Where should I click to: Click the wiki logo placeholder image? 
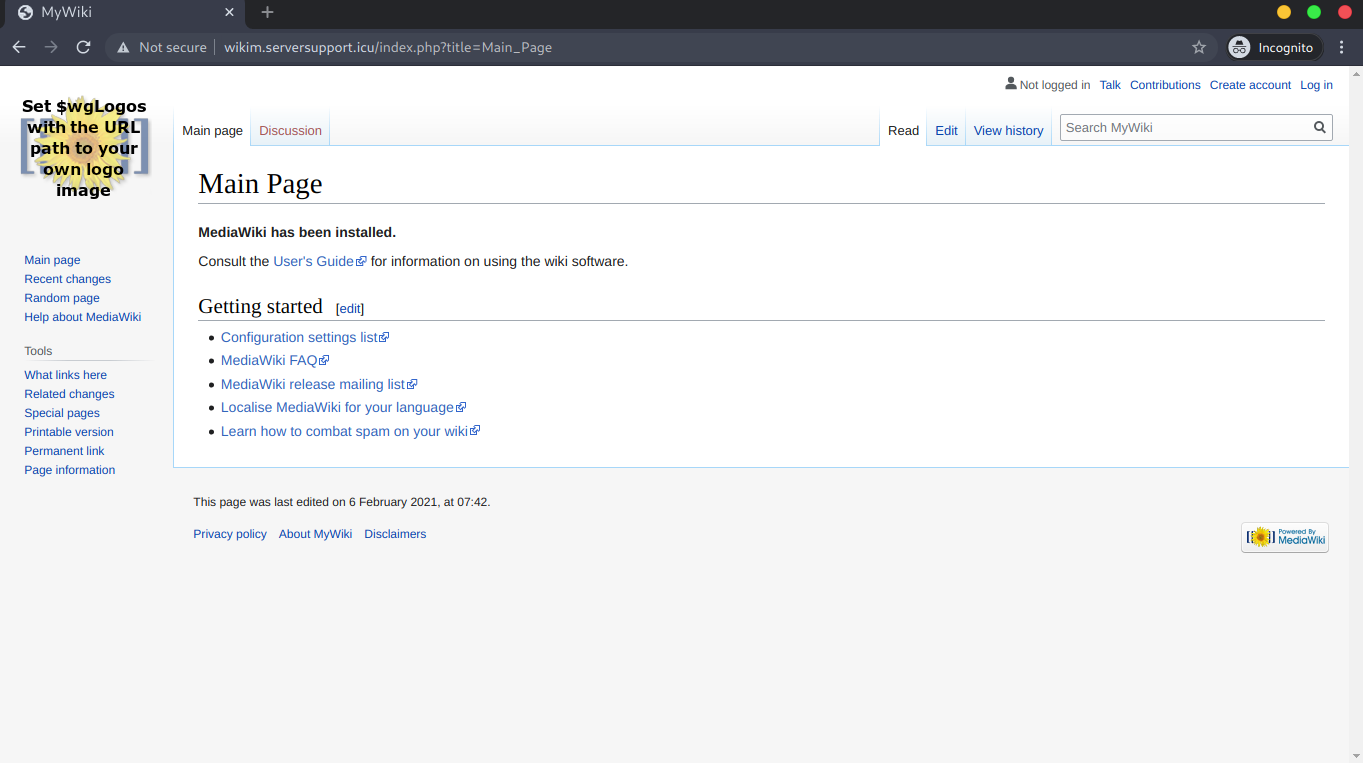click(x=84, y=148)
